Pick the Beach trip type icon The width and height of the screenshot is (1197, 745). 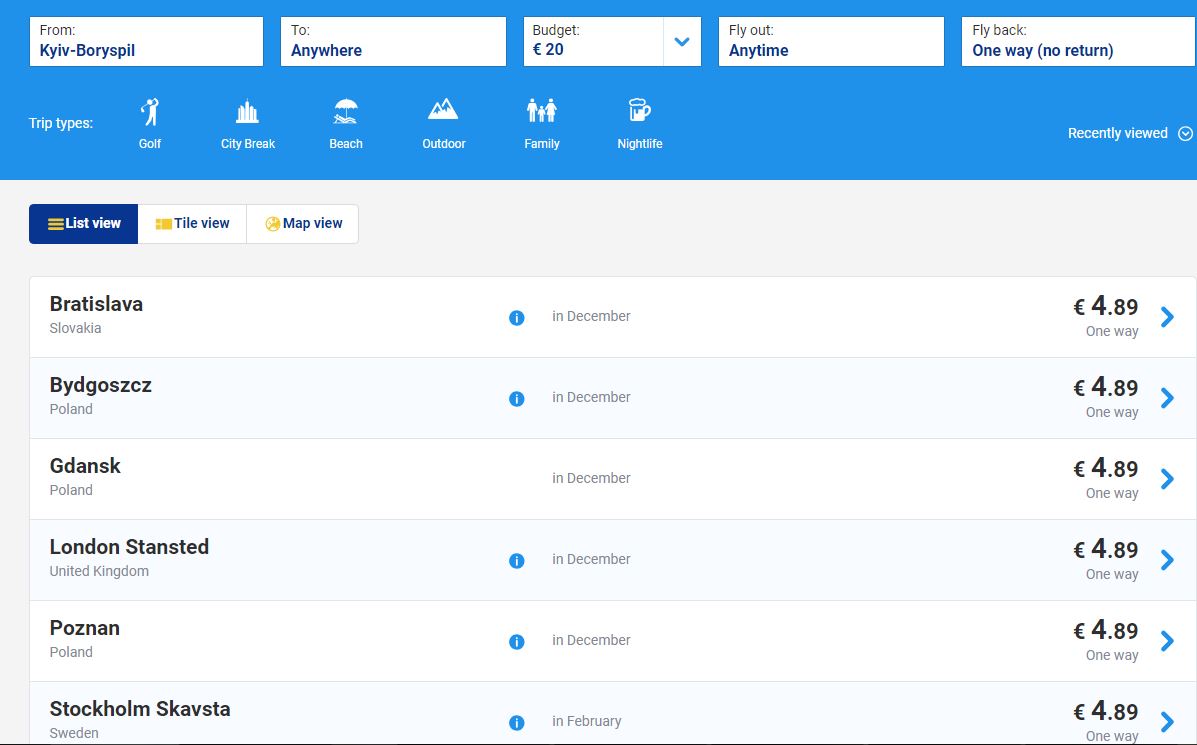click(x=346, y=111)
